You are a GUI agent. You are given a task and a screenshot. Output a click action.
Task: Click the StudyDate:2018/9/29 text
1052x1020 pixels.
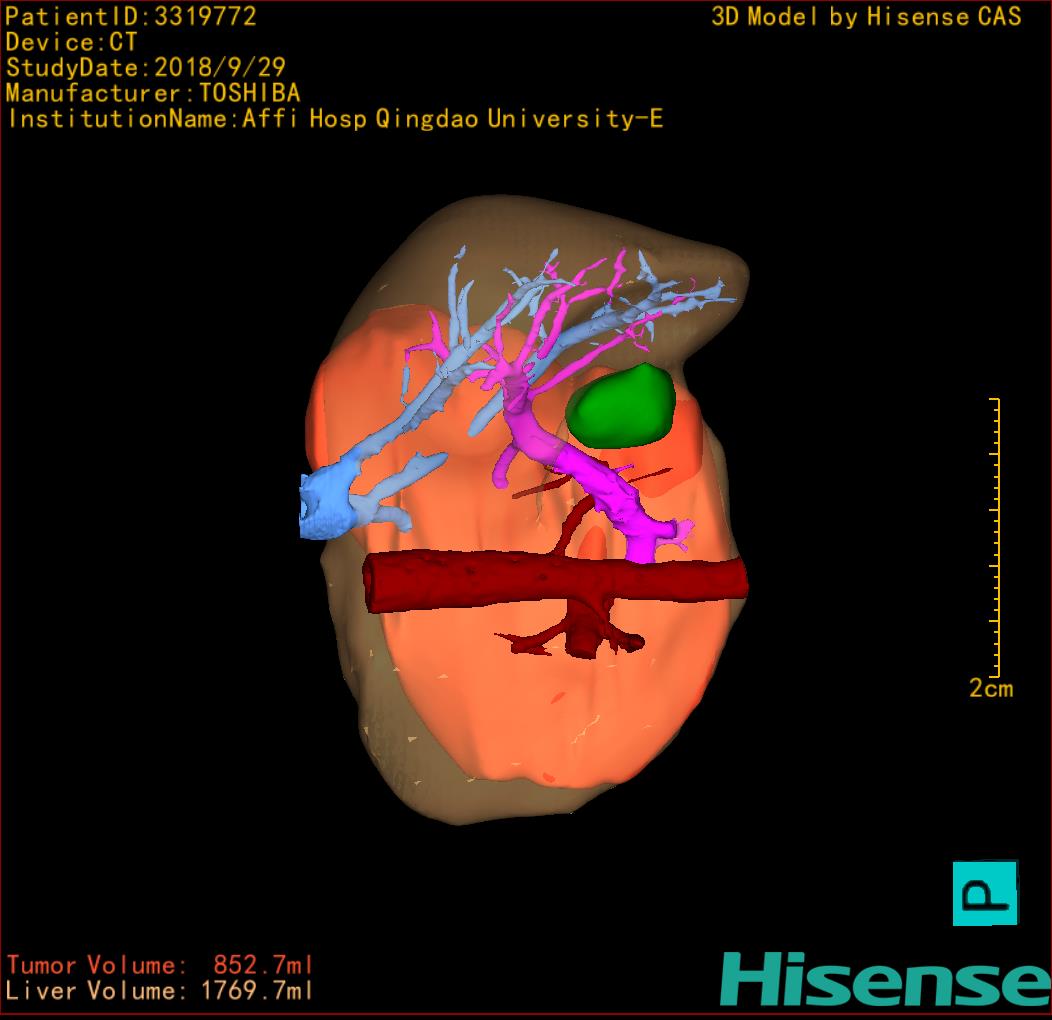146,68
